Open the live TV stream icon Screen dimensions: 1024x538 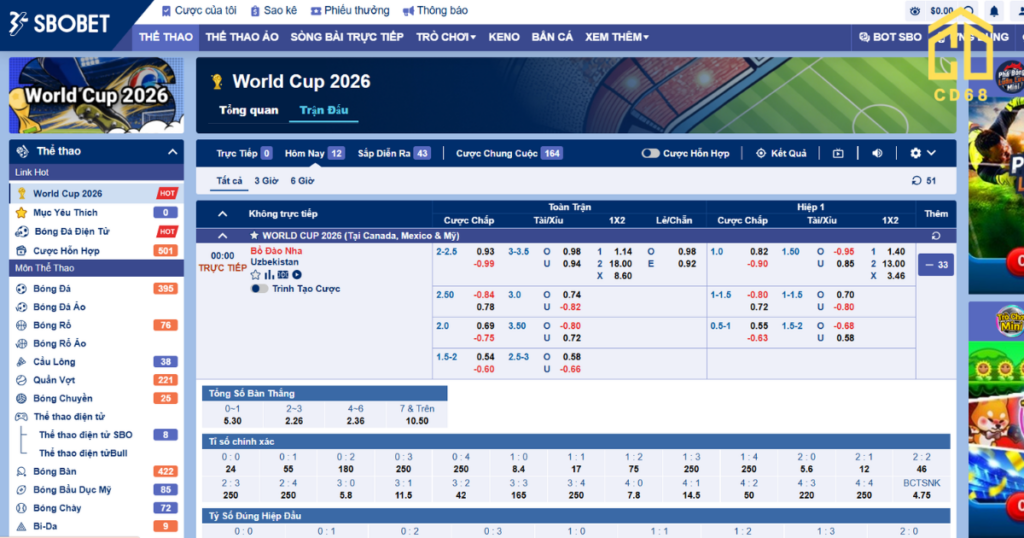[838, 153]
